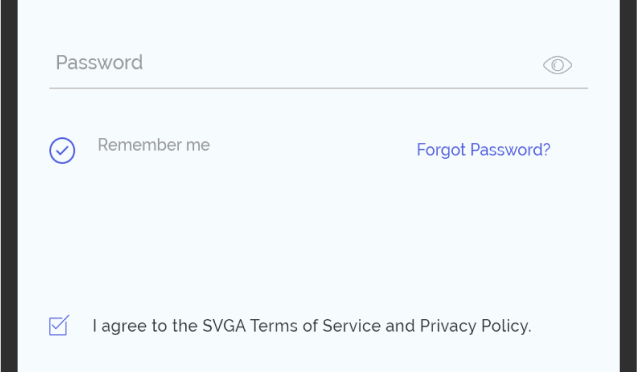Click the Remember me label text
The height and width of the screenshot is (372, 637).
click(154, 145)
